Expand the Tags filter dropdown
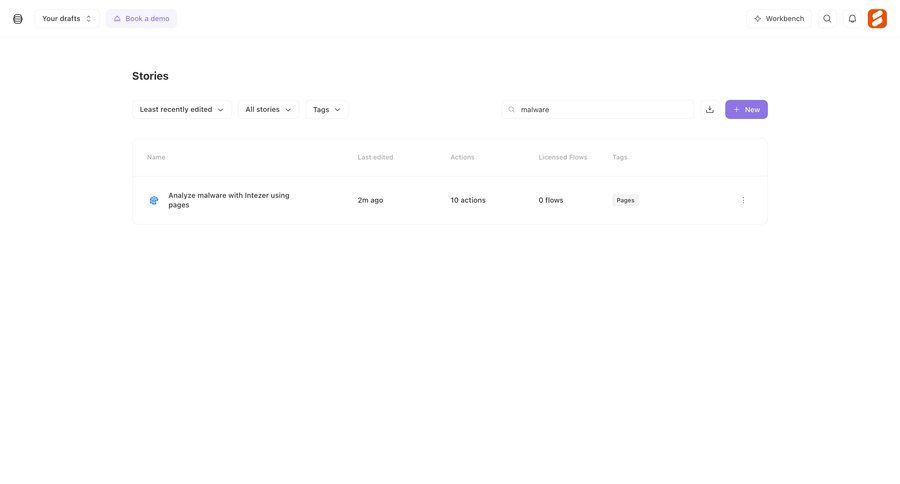The width and height of the screenshot is (900, 484). tap(327, 109)
